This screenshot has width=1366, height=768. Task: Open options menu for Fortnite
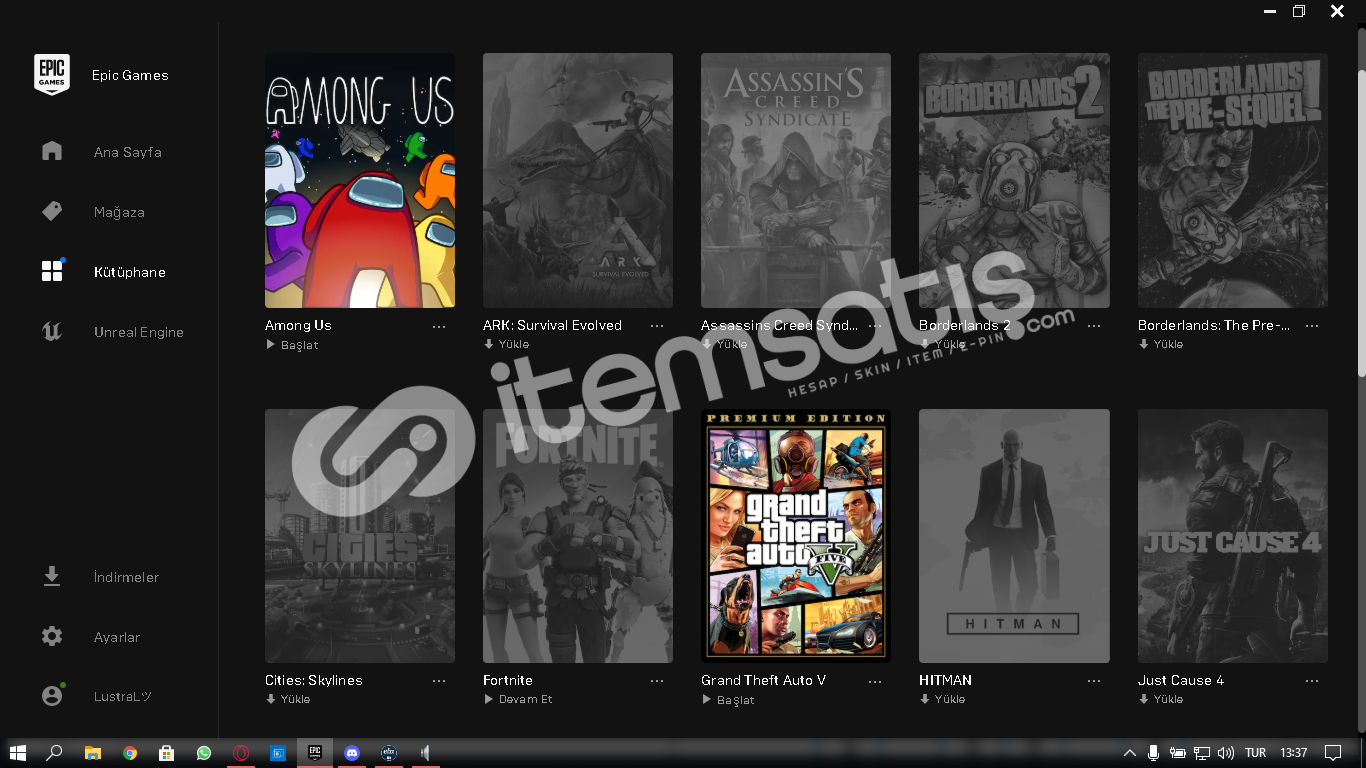coord(657,681)
